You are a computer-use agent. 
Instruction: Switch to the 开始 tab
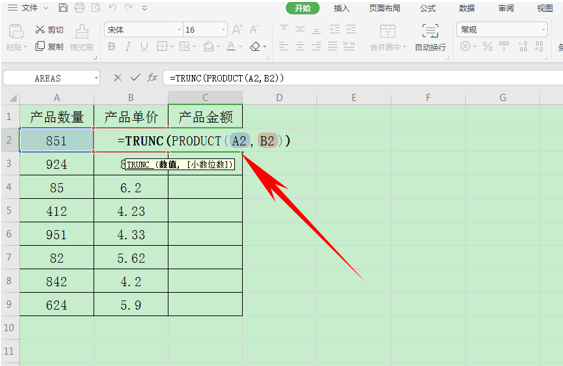click(x=302, y=8)
